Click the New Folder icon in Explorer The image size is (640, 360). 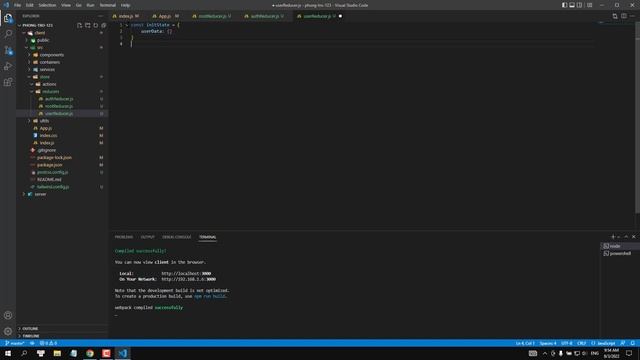pyautogui.click(x=88, y=25)
